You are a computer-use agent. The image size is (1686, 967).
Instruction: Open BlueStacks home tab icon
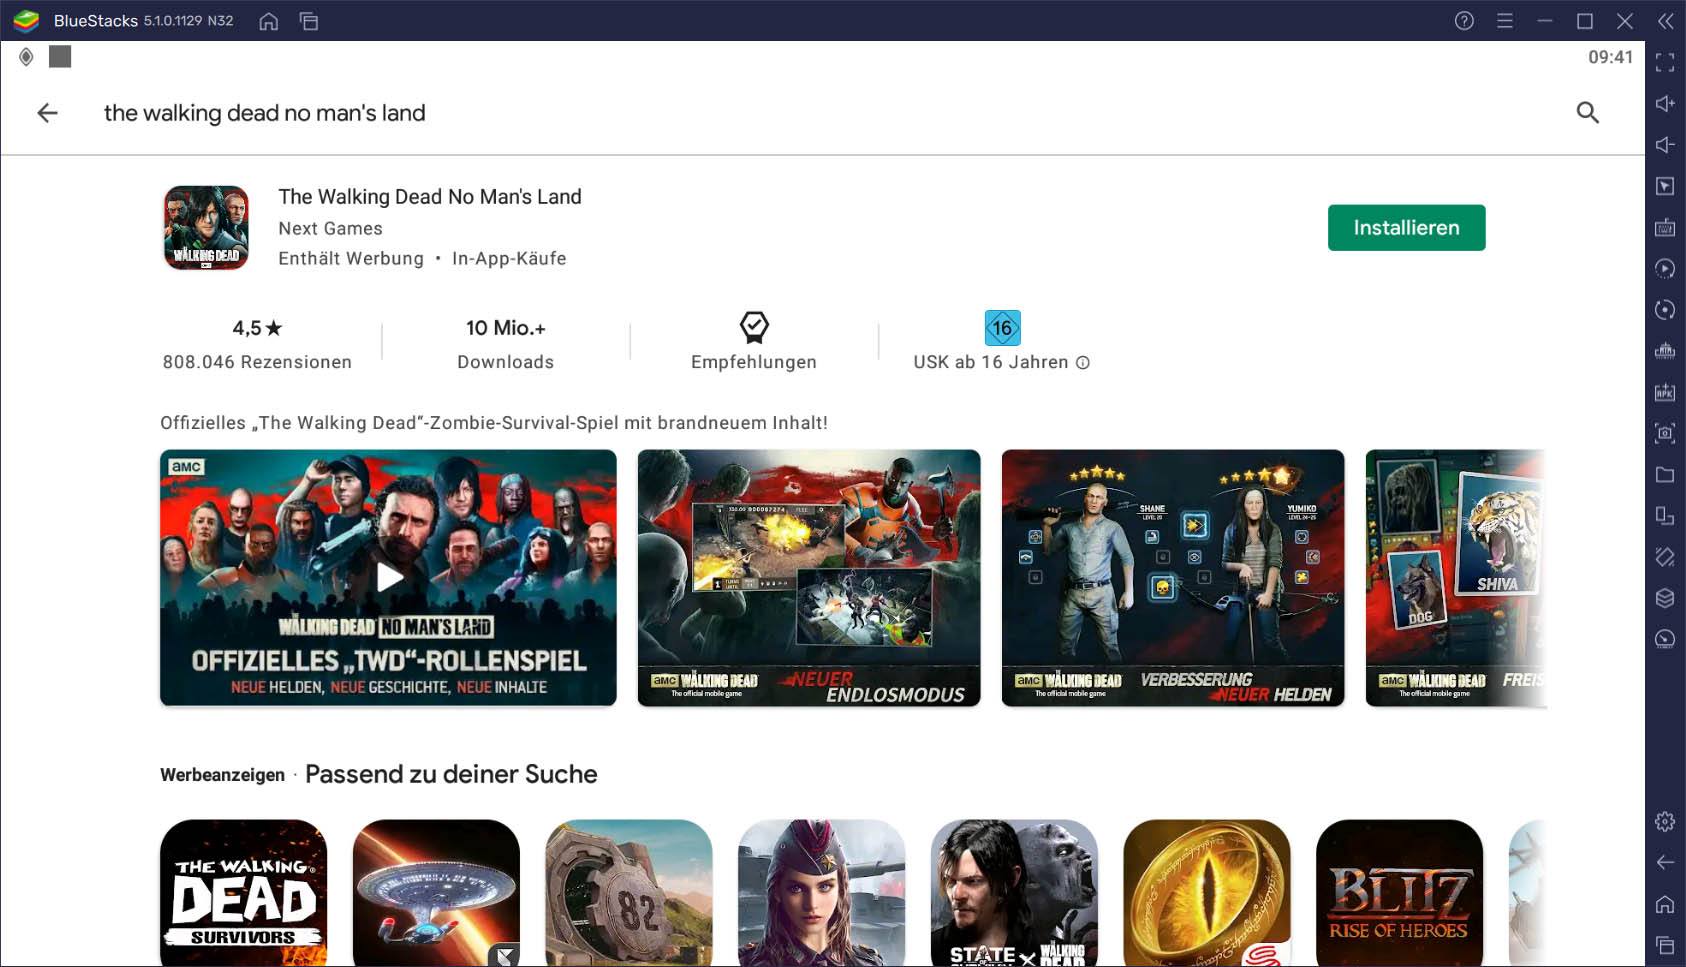(268, 21)
